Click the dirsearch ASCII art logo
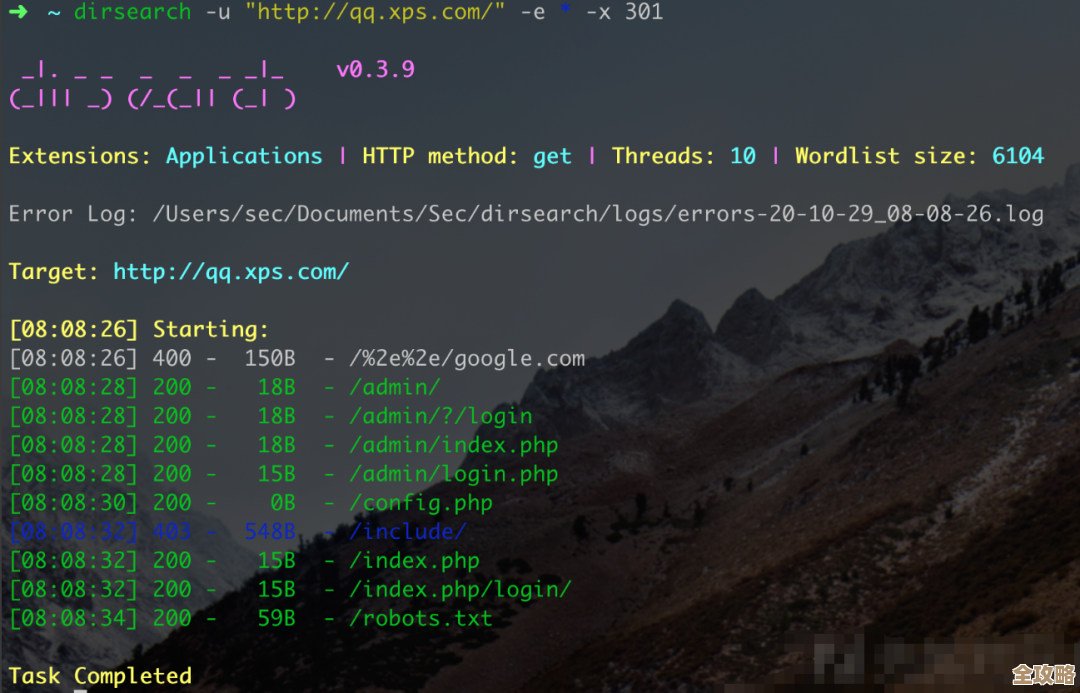Screen dimensions: 1080x693 [152, 85]
